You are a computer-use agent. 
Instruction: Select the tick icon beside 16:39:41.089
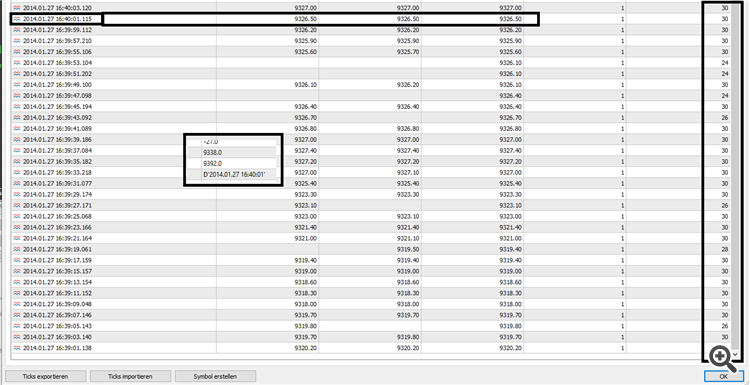click(x=18, y=129)
